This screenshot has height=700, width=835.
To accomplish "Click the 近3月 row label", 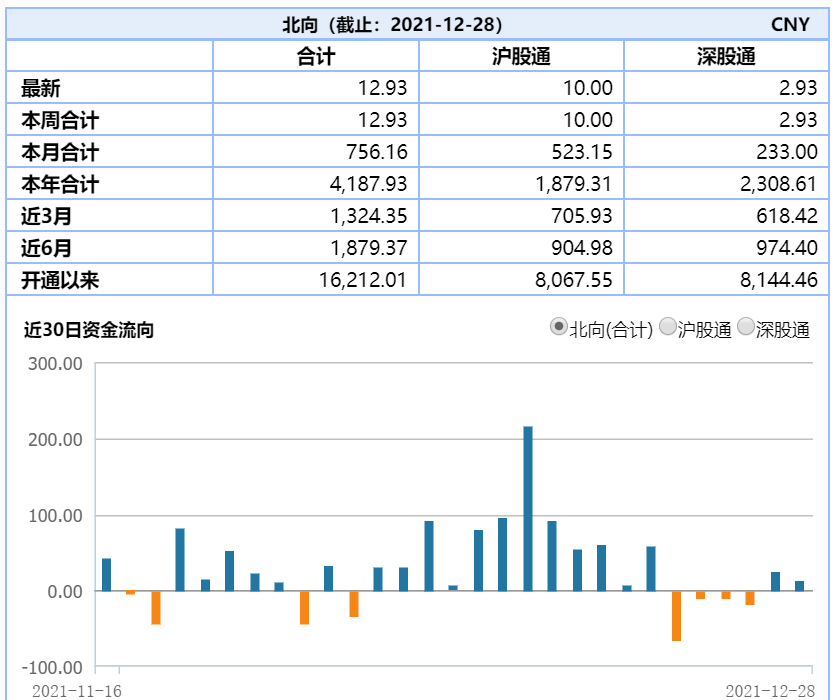I will coord(46,216).
